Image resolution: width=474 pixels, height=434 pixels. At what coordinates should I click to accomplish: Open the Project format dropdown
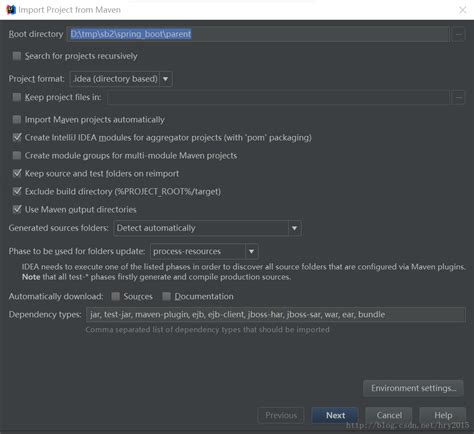(x=121, y=79)
